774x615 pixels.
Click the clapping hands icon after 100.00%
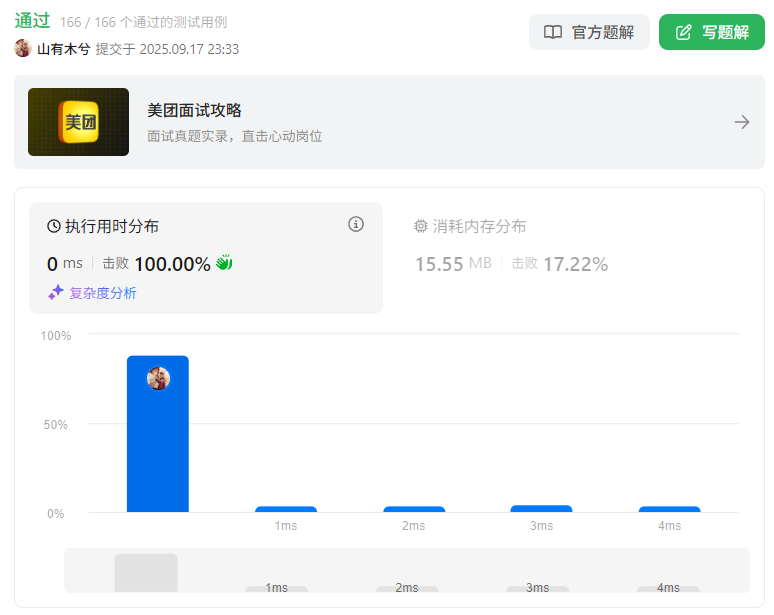224,262
